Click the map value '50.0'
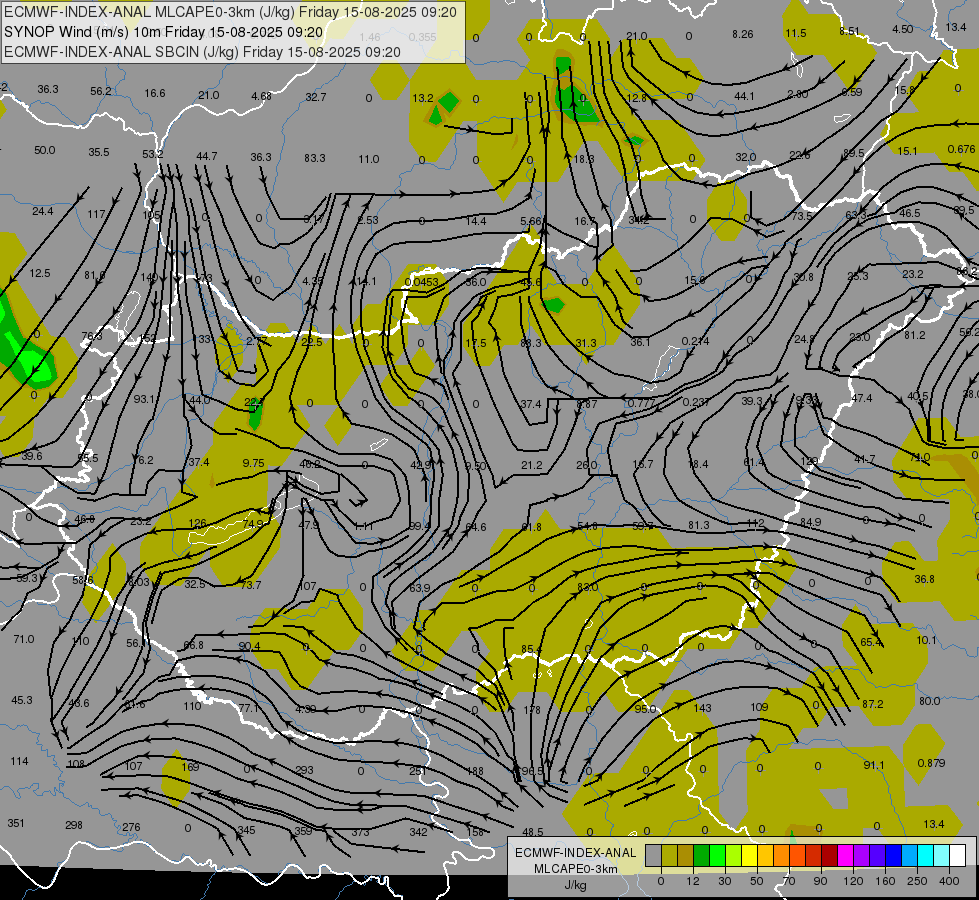Screen dimensions: 979x900 pos(44,150)
